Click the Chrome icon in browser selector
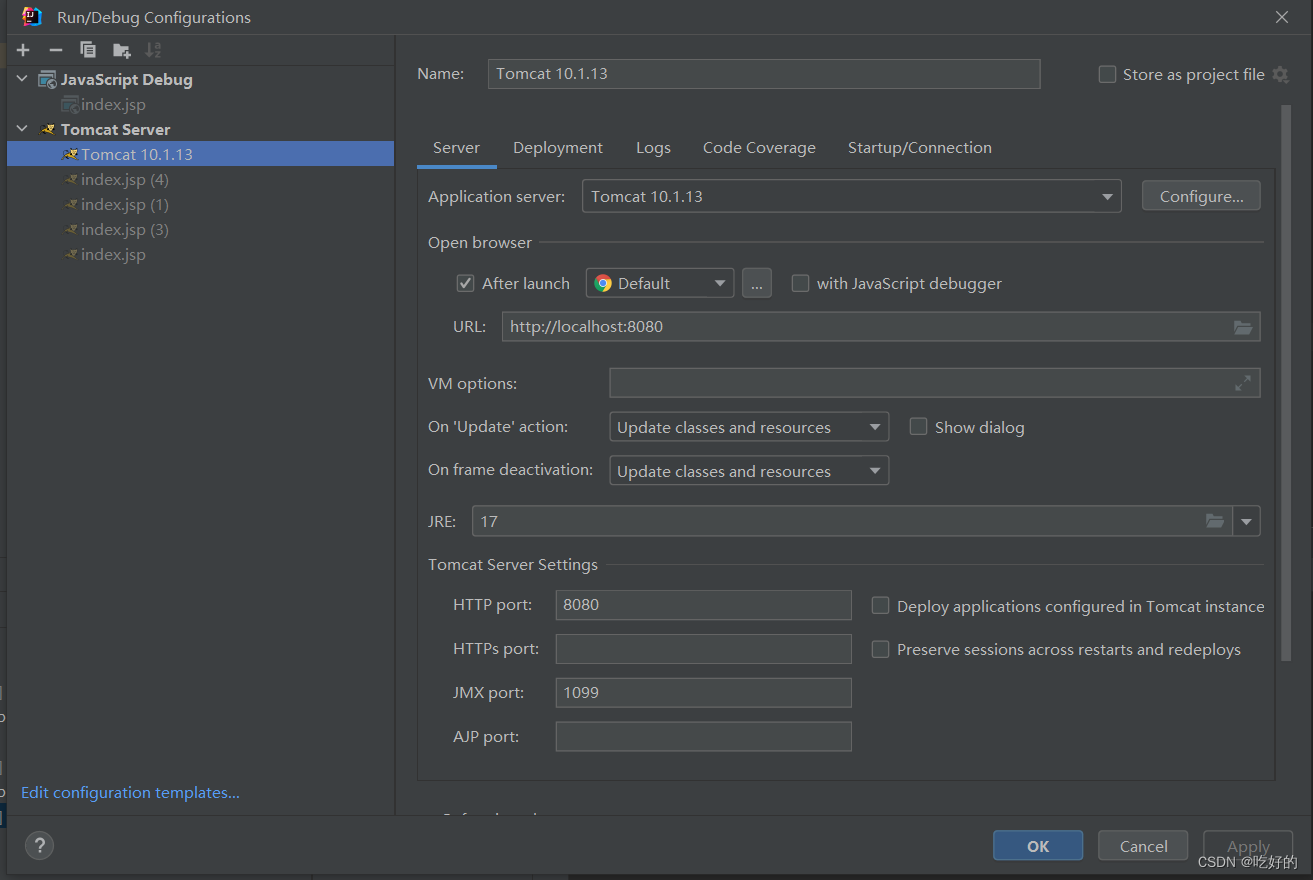This screenshot has height=880, width=1313. pos(603,283)
